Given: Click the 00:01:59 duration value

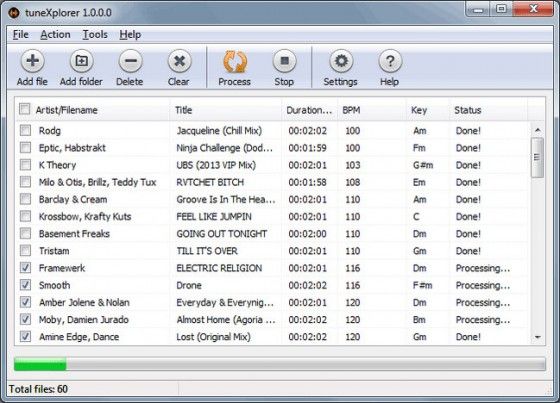Looking at the screenshot, I should pyautogui.click(x=308, y=148).
